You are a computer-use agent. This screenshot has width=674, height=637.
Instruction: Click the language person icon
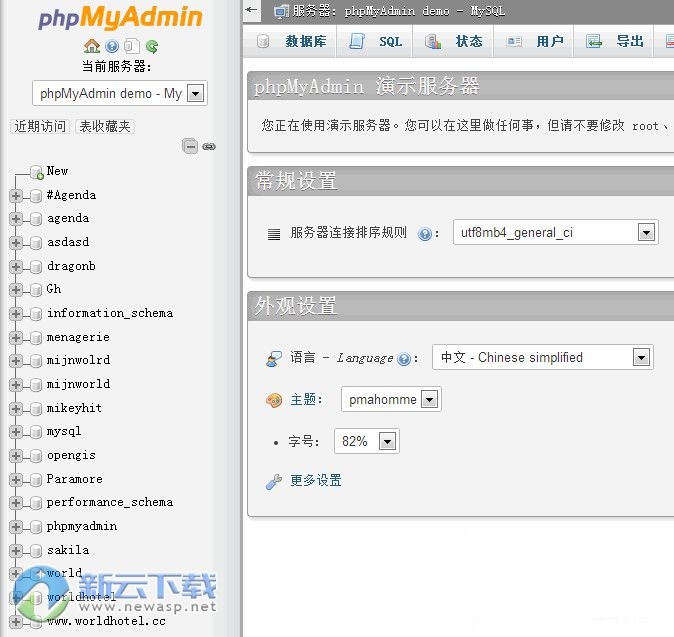click(x=274, y=358)
